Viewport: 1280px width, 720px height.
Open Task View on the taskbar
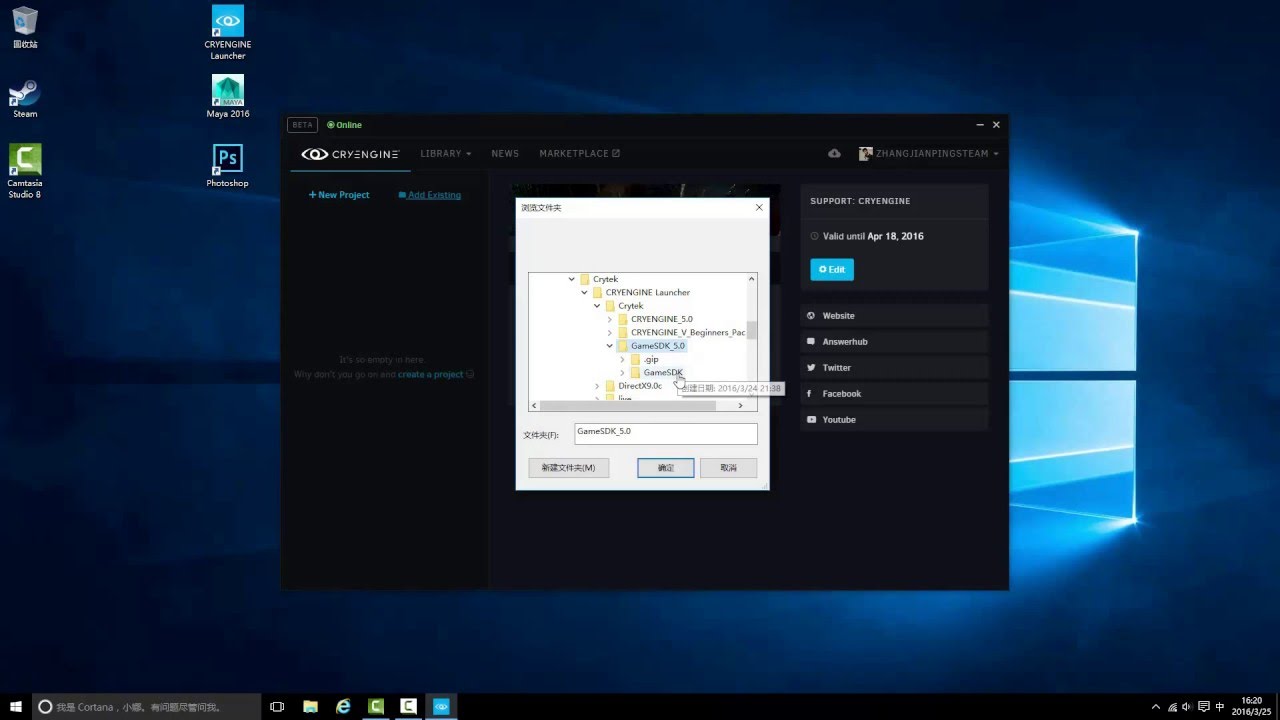pos(277,706)
